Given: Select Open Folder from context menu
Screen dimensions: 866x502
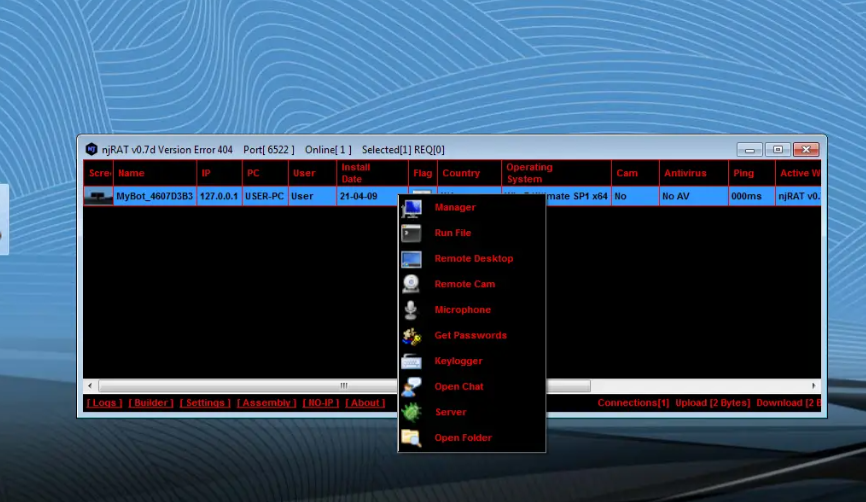Looking at the screenshot, I should click(462, 438).
